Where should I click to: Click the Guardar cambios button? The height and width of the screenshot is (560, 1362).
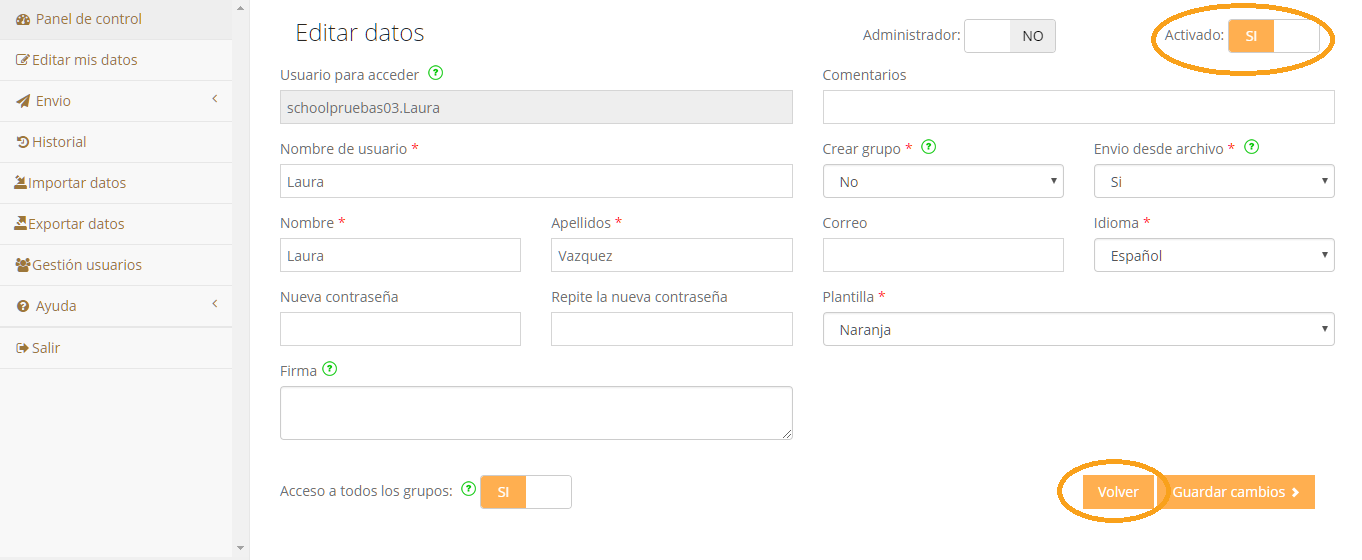[1235, 492]
